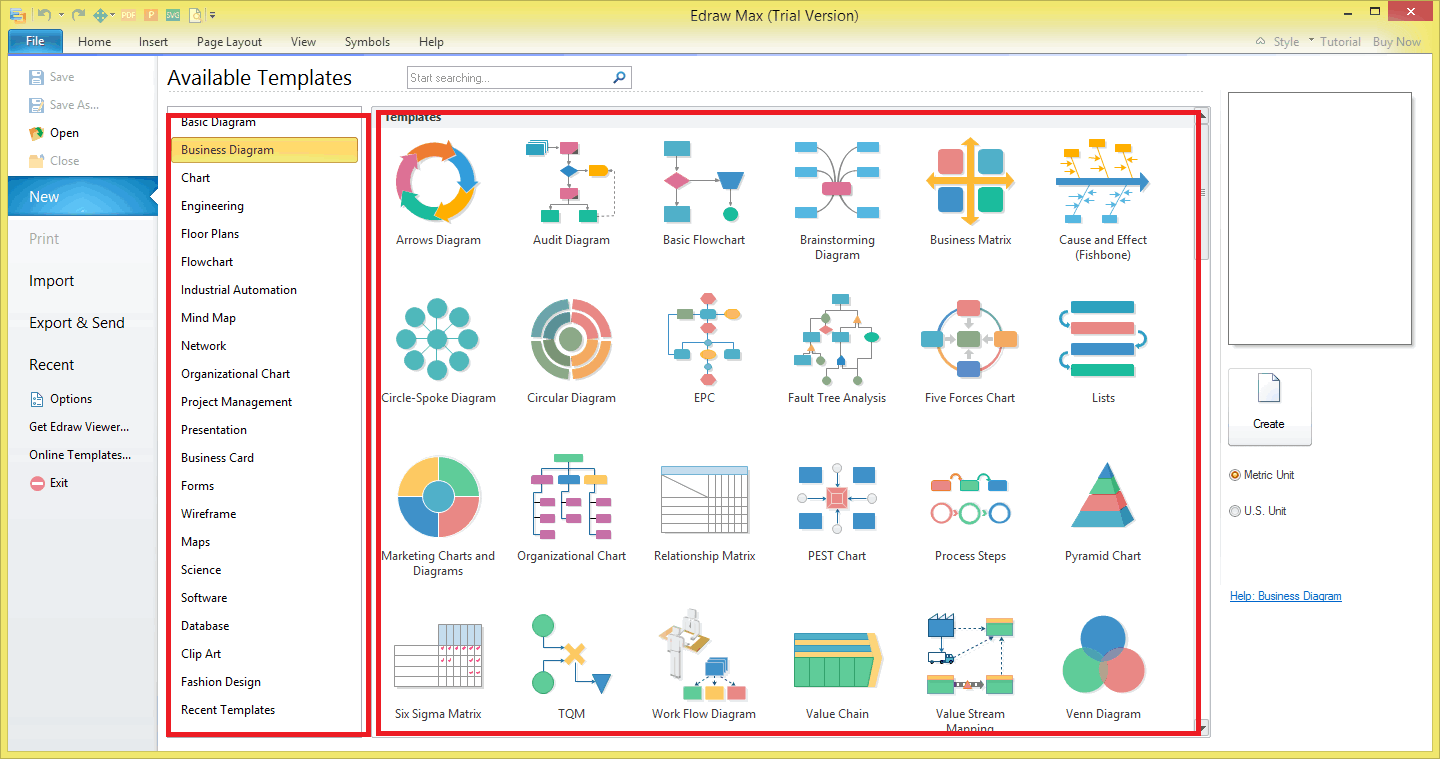1440x759 pixels.
Task: Select the Floor Plans category
Action: tap(264, 234)
